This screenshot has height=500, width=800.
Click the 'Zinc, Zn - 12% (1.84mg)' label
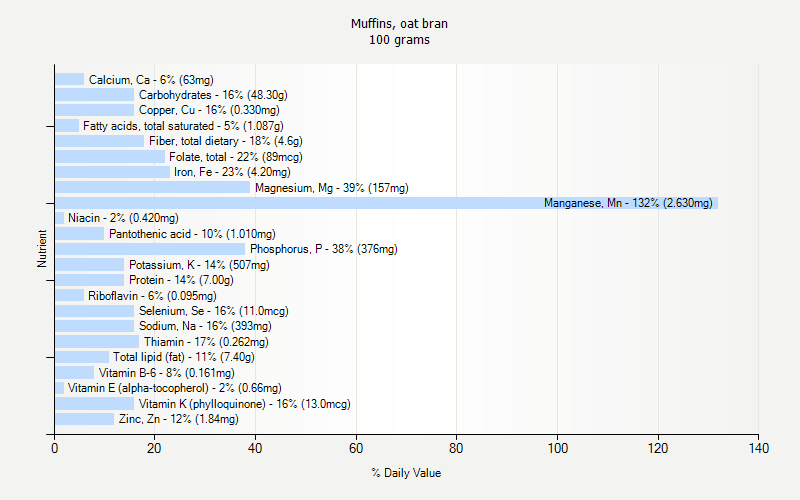[179, 419]
